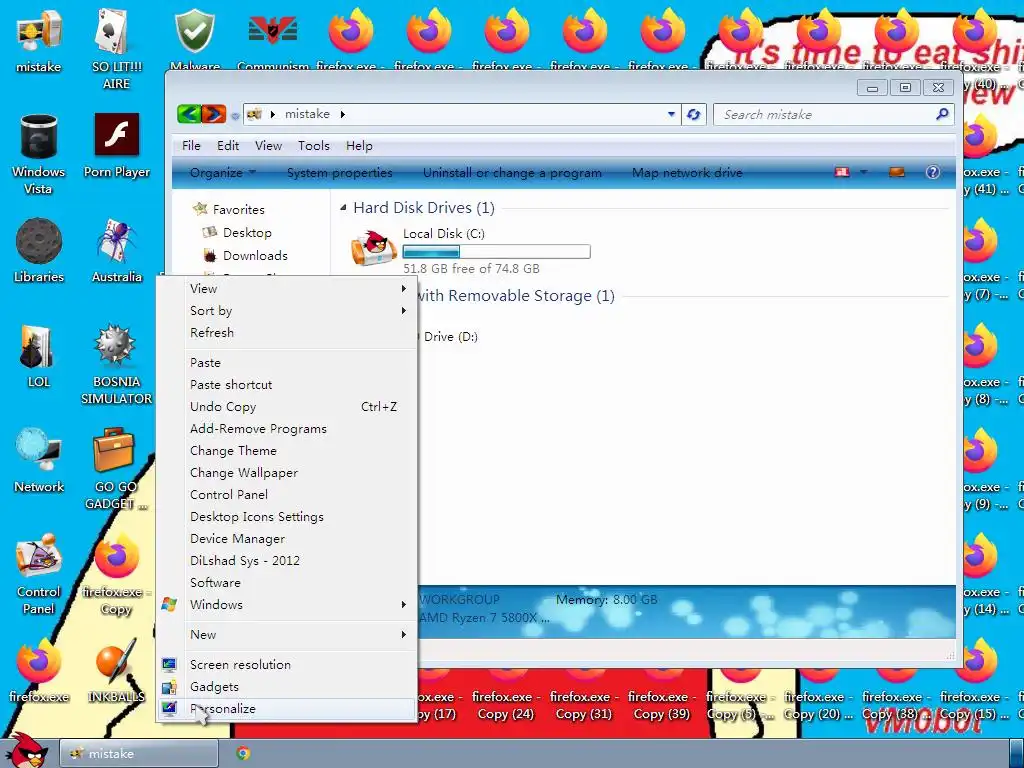This screenshot has width=1024, height=768.
Task: Click the Search mistake field
Action: click(x=824, y=114)
